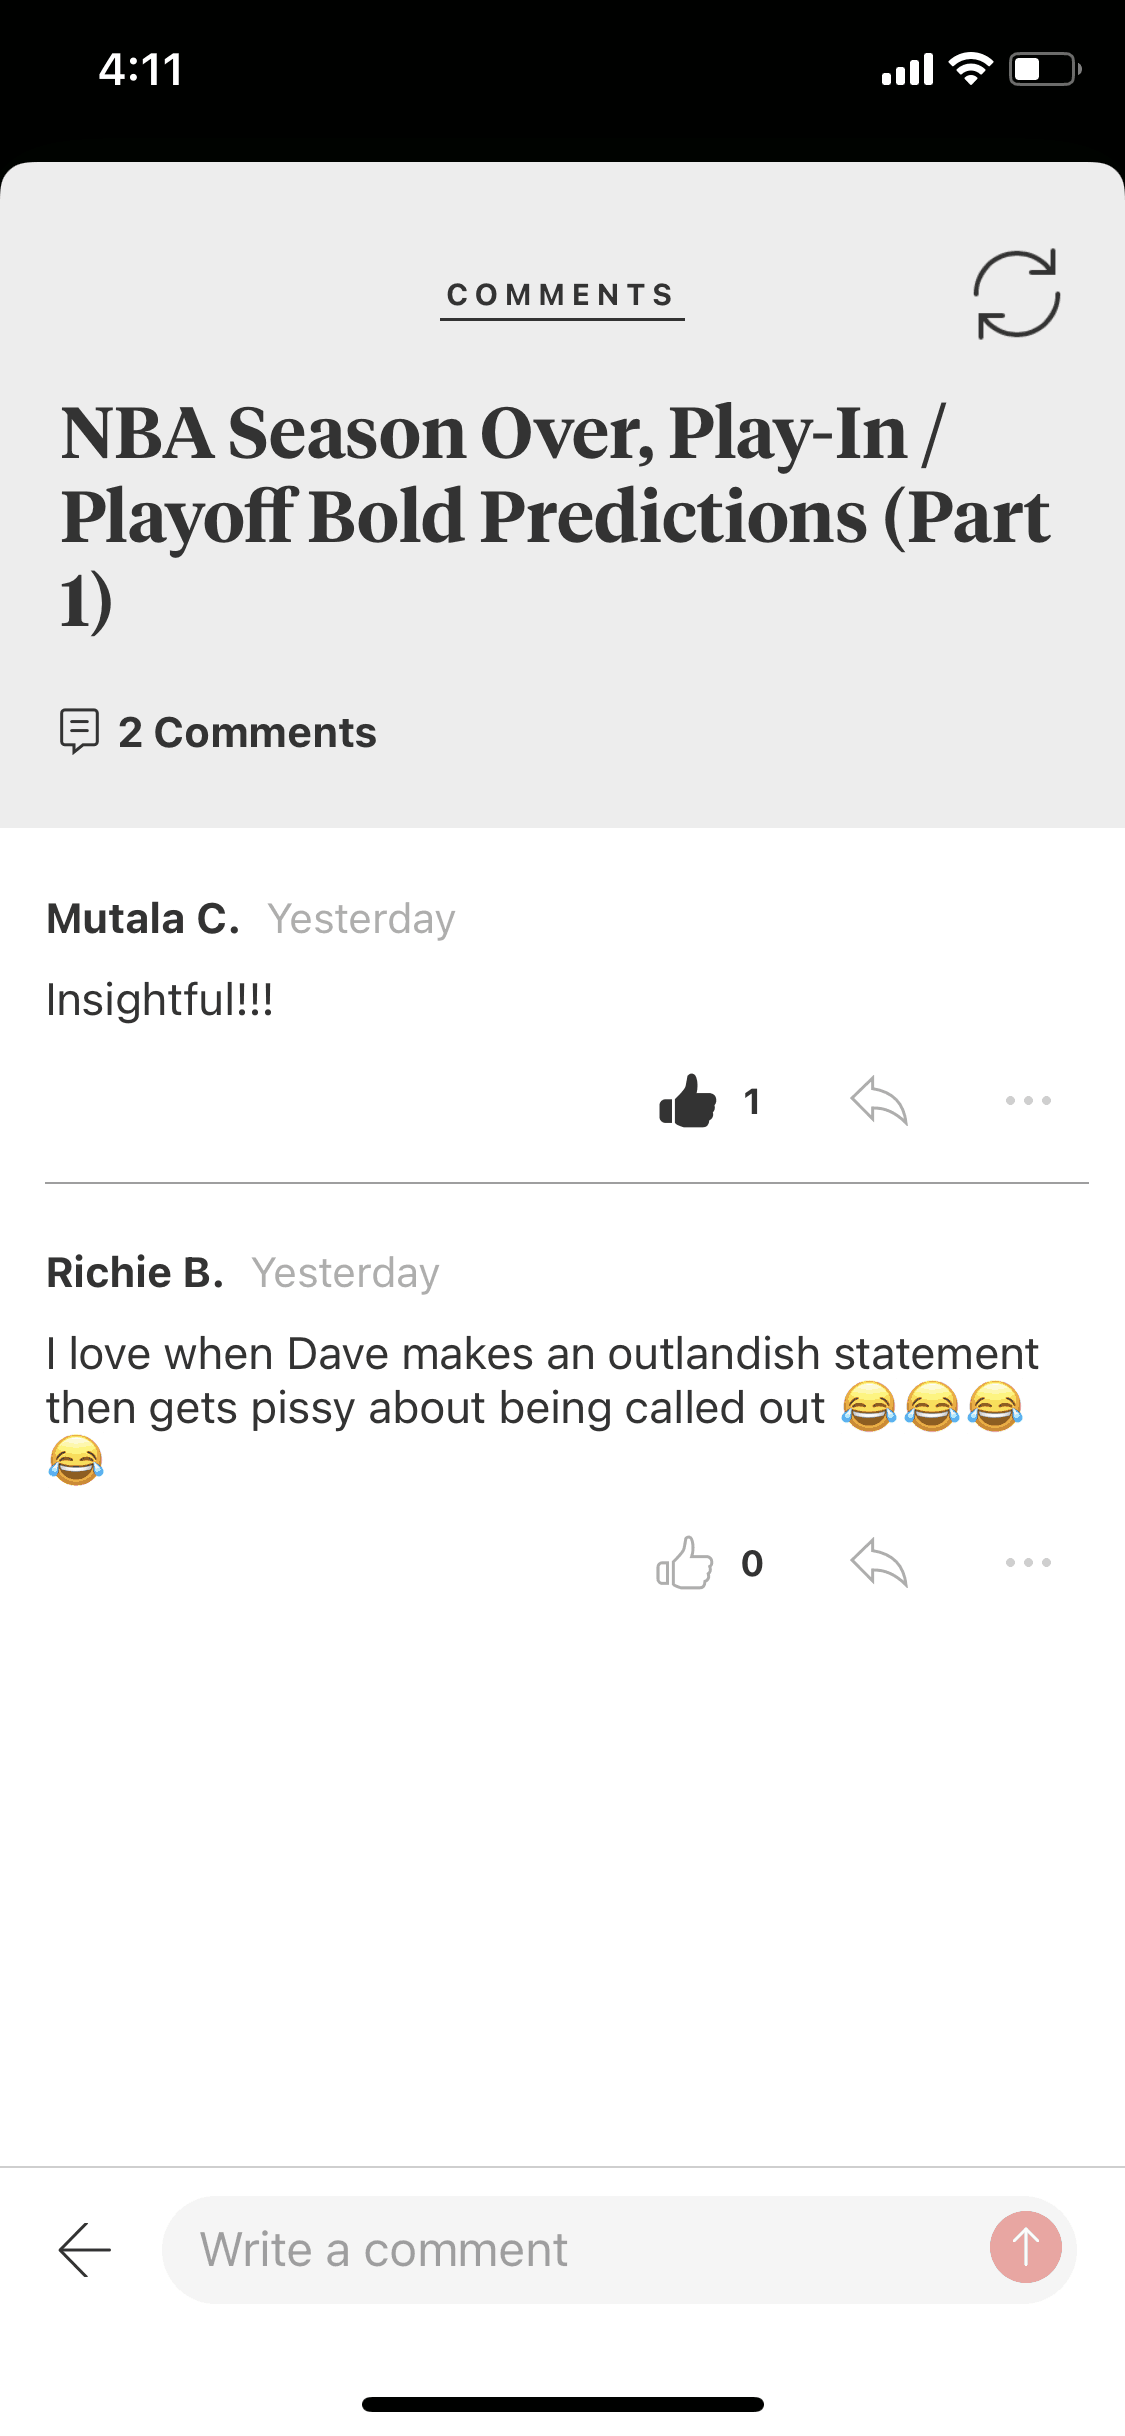Viewport: 1125px width, 2436px height.
Task: Select the COMMENTS tab header
Action: (x=562, y=296)
